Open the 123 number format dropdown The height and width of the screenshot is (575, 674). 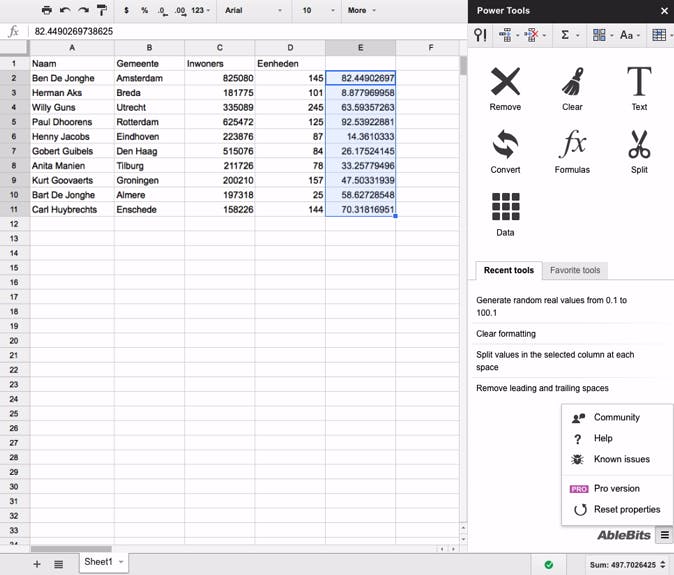coord(201,10)
